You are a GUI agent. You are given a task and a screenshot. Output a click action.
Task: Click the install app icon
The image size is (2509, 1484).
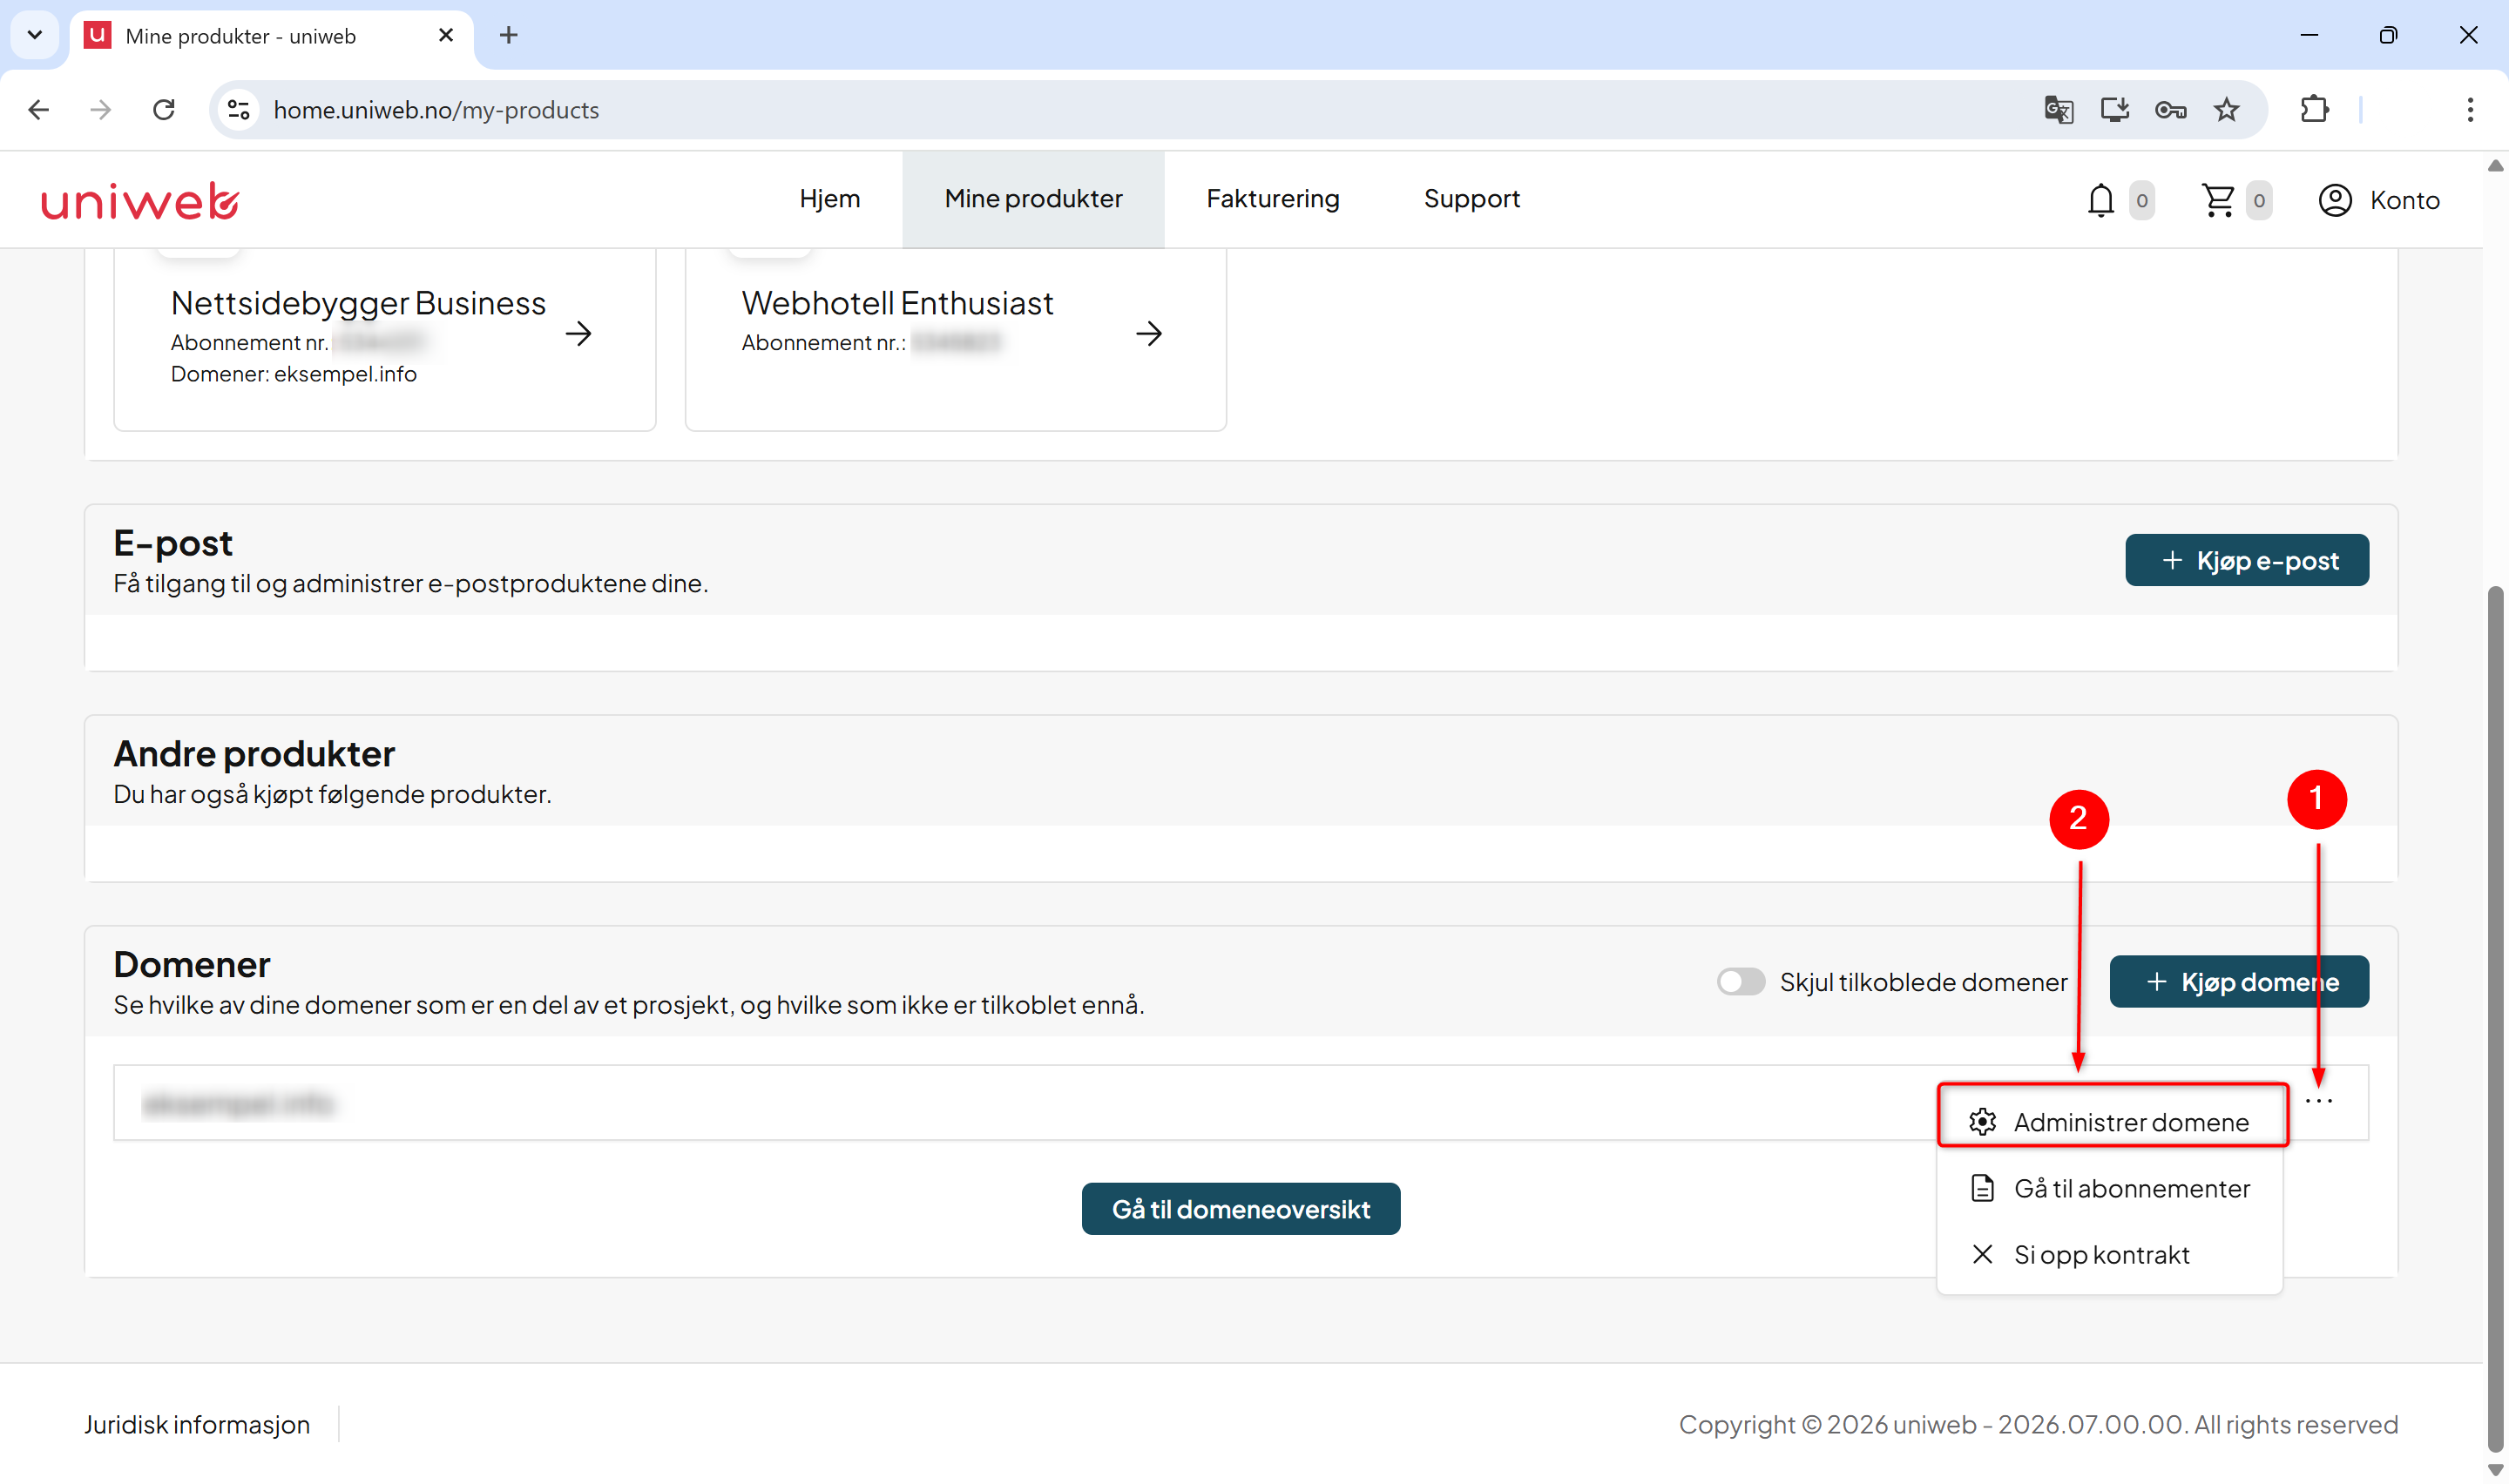2114,110
